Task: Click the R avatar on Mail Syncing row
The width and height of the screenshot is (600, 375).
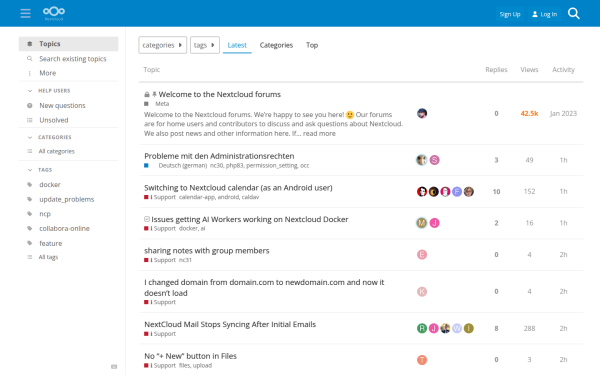Action: pos(422,328)
